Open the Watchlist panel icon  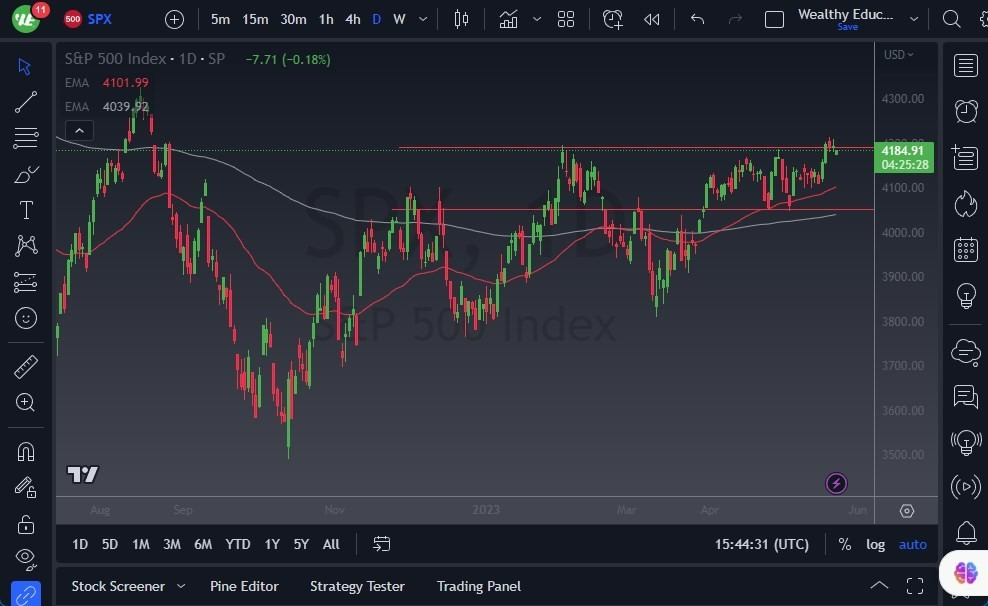[x=965, y=65]
